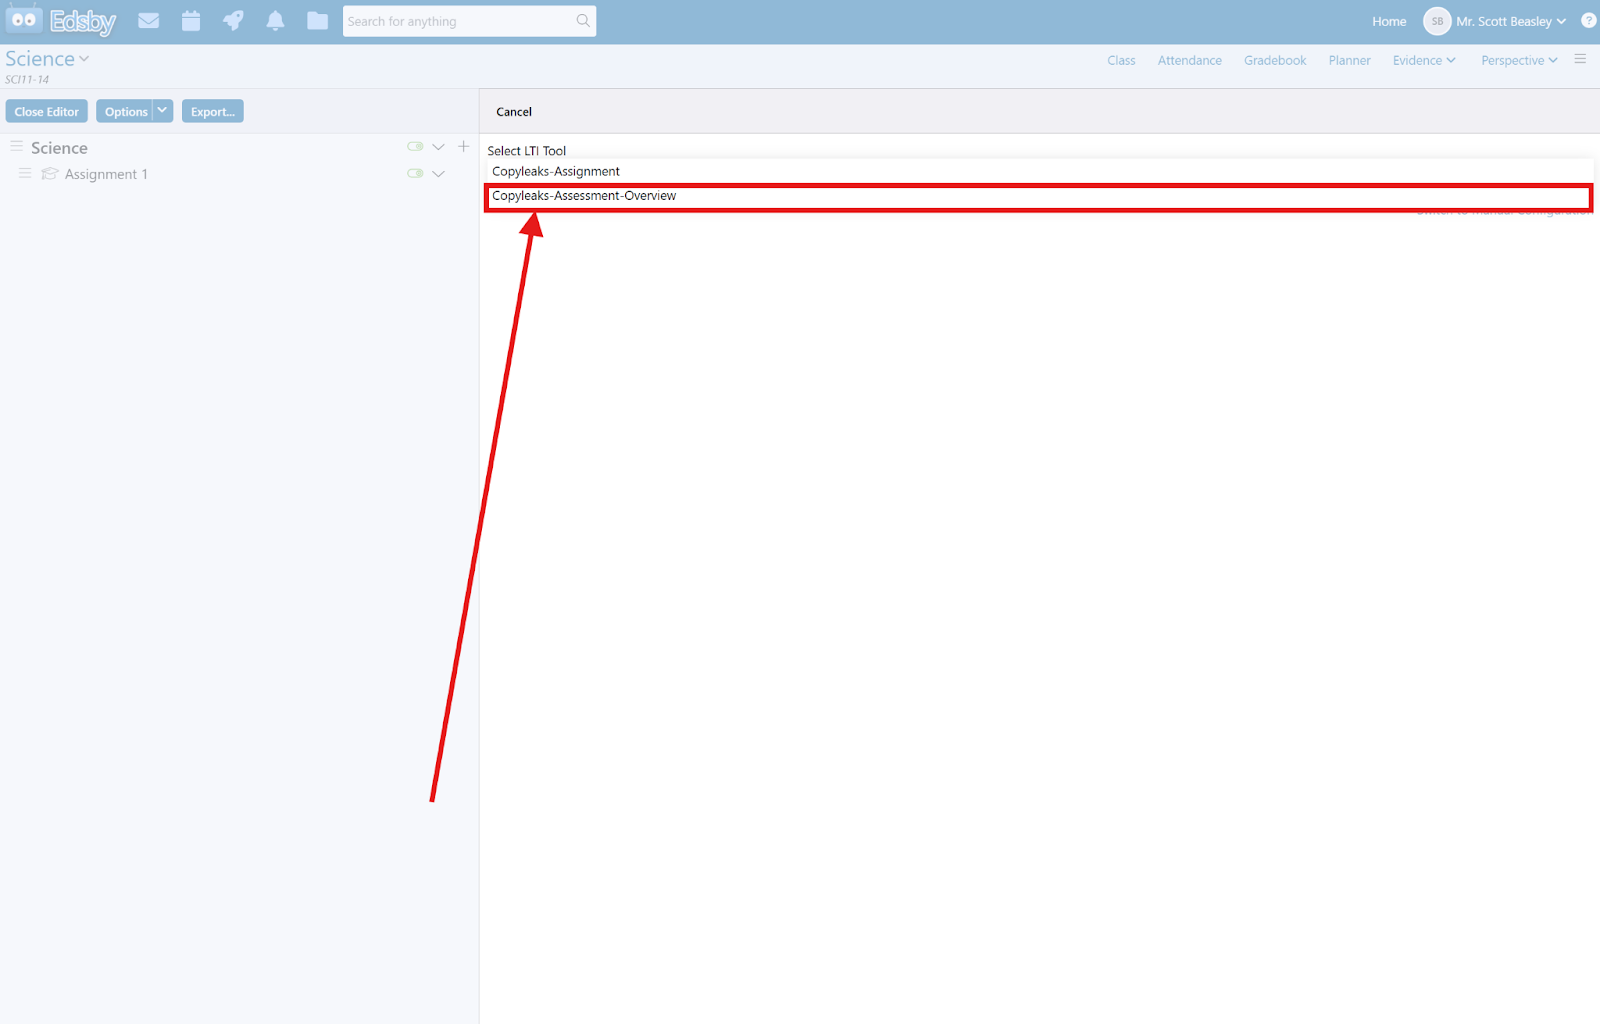
Task: Open the folder icon in the top bar
Action: pos(318,21)
